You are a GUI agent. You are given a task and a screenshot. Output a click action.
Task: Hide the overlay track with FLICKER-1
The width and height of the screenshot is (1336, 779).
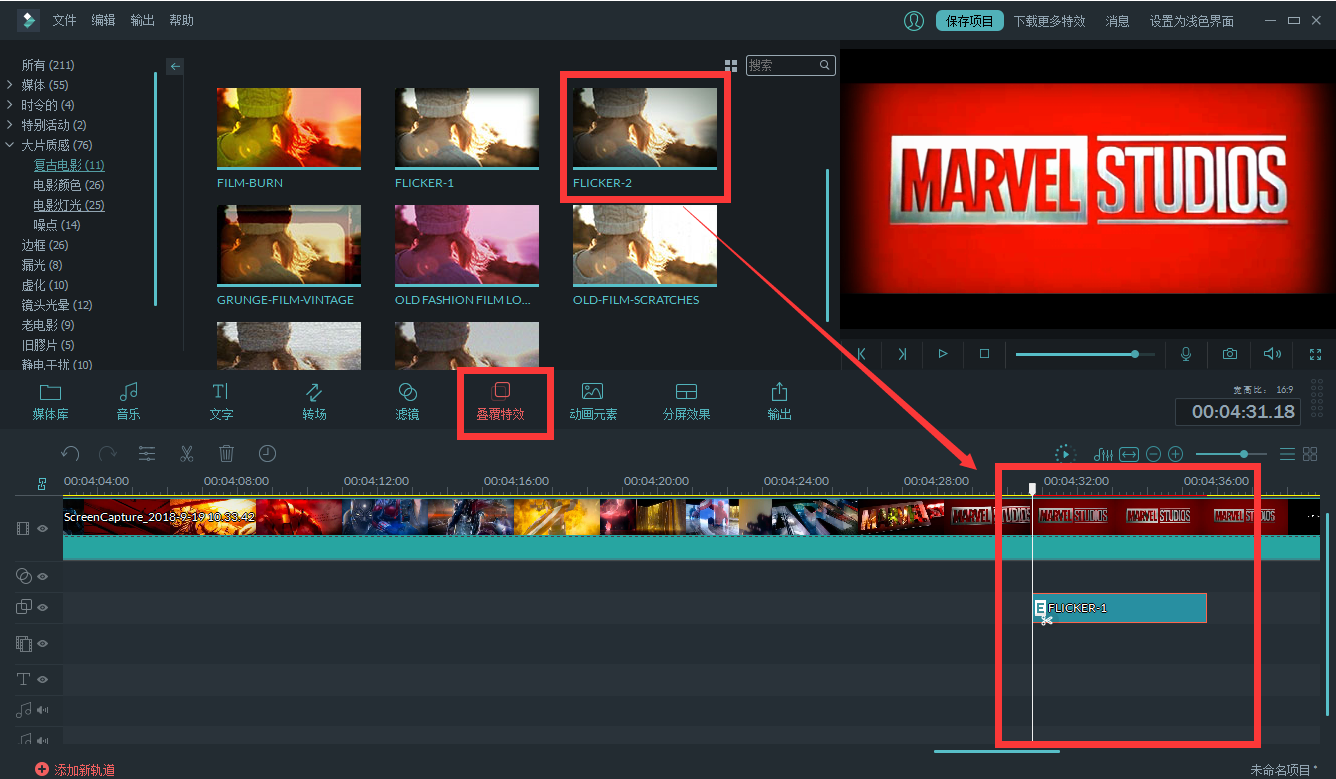[x=43, y=607]
